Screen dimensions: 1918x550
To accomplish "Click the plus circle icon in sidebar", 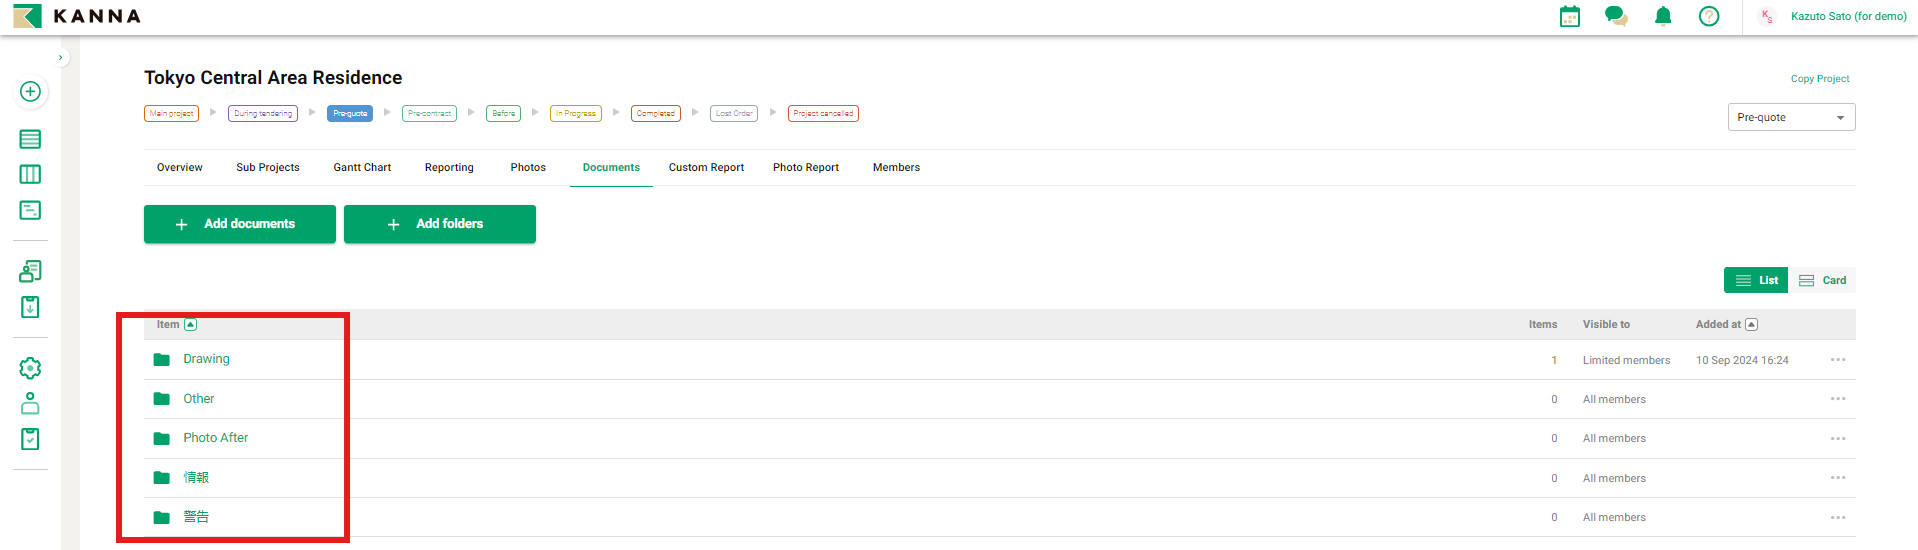I will click(30, 92).
